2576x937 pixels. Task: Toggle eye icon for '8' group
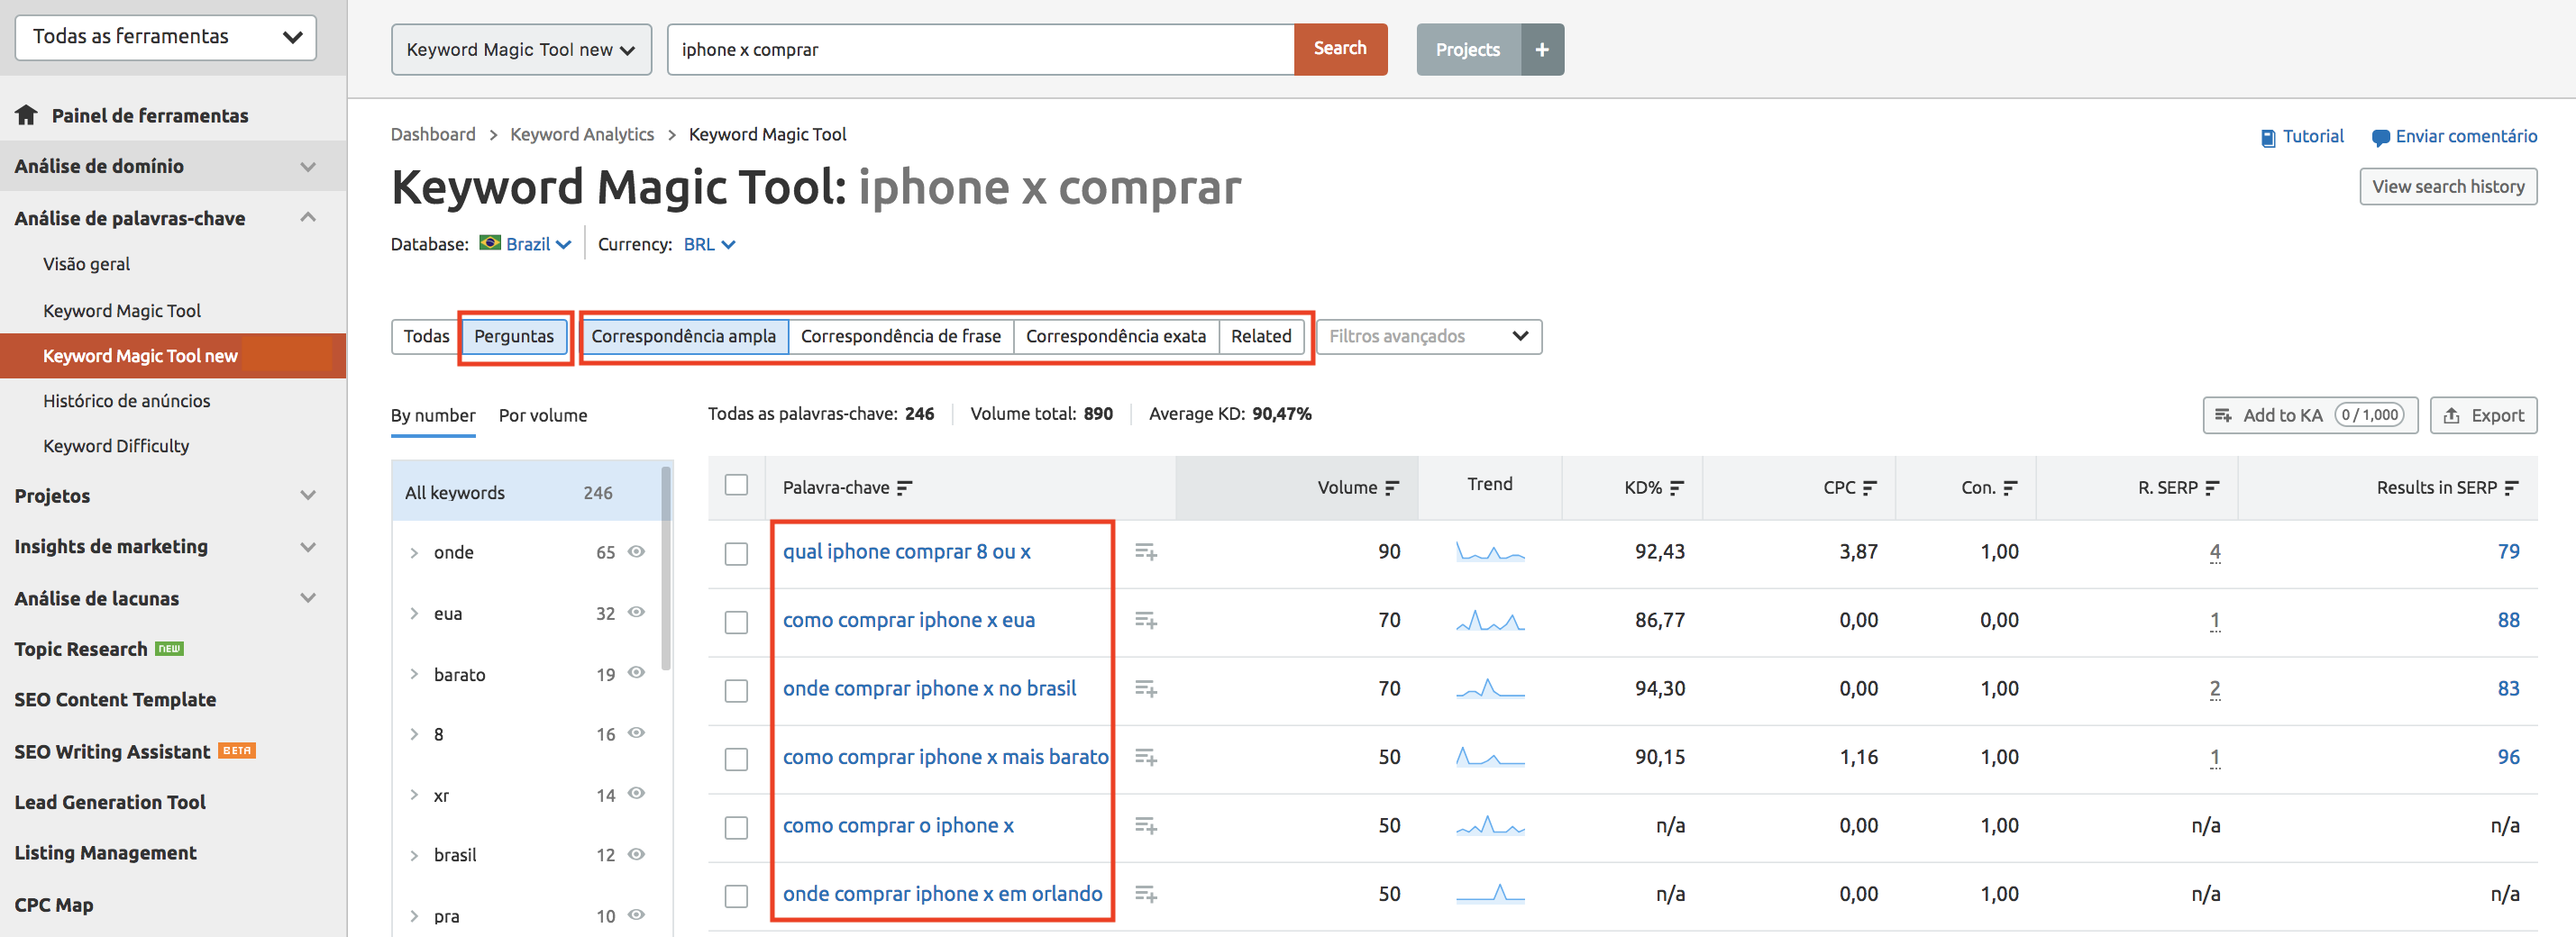click(636, 733)
